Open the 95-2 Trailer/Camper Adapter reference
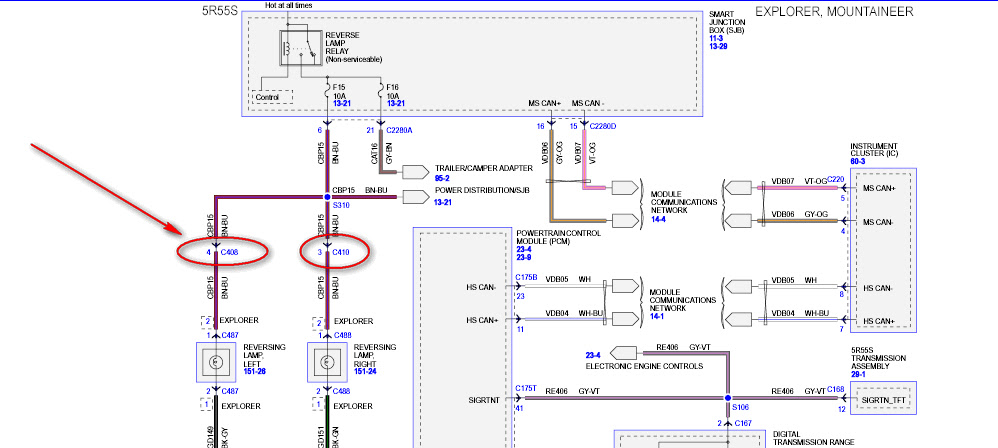998x448 pixels. pos(442,179)
